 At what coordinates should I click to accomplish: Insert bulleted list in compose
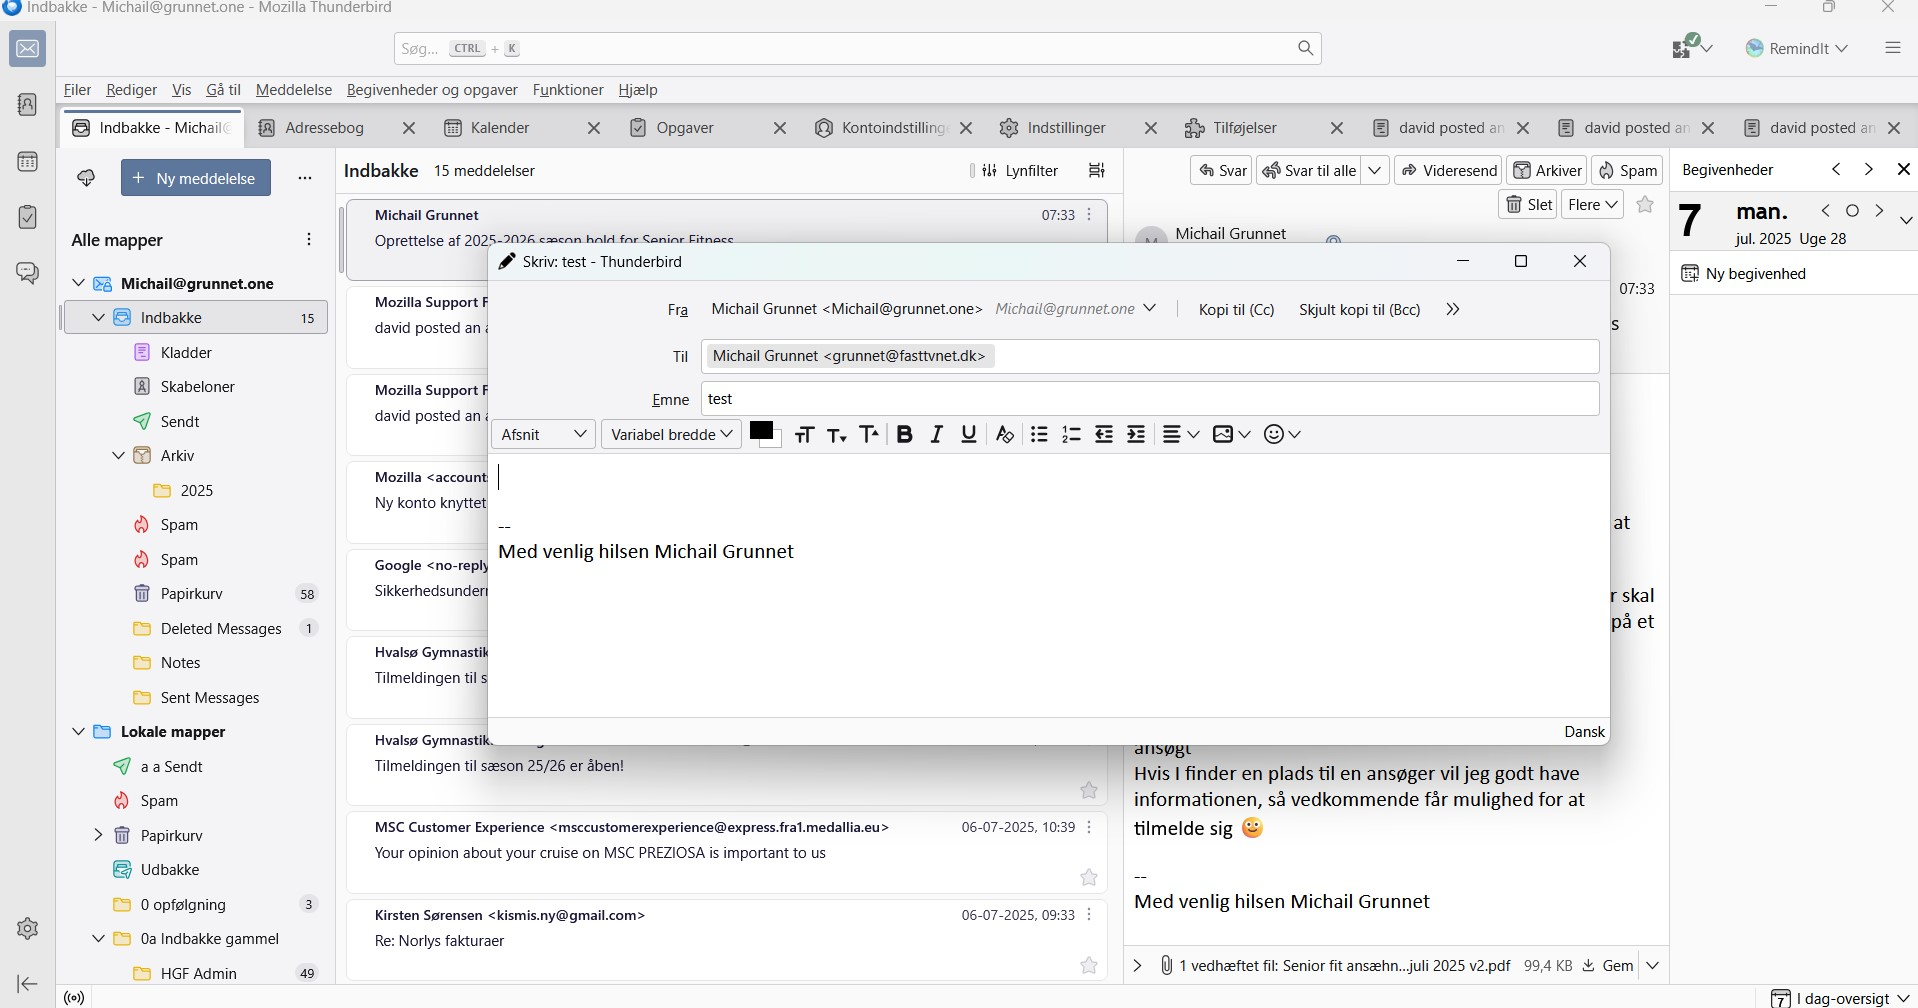(x=1039, y=434)
